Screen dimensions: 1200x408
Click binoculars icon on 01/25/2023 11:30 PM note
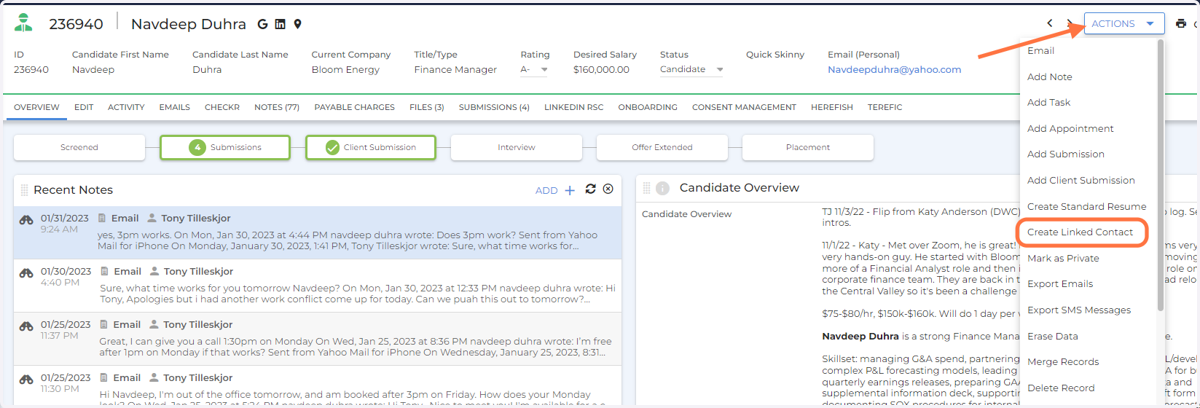tap(27, 379)
